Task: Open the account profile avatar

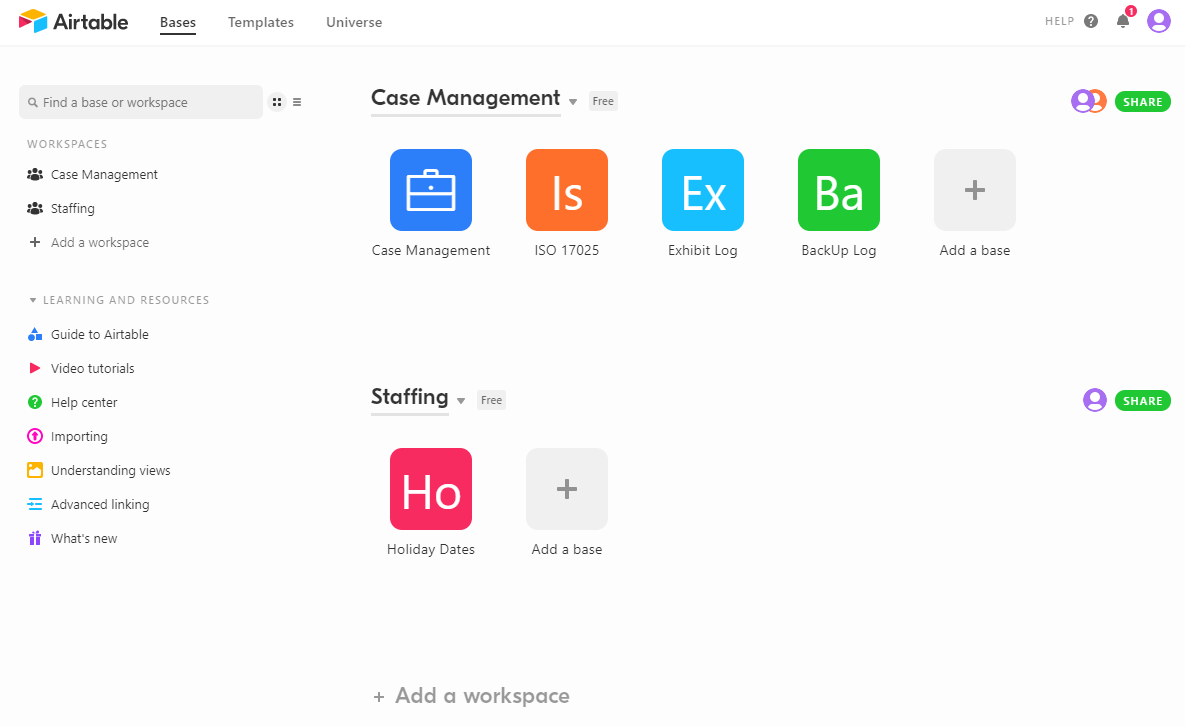Action: 1159,21
